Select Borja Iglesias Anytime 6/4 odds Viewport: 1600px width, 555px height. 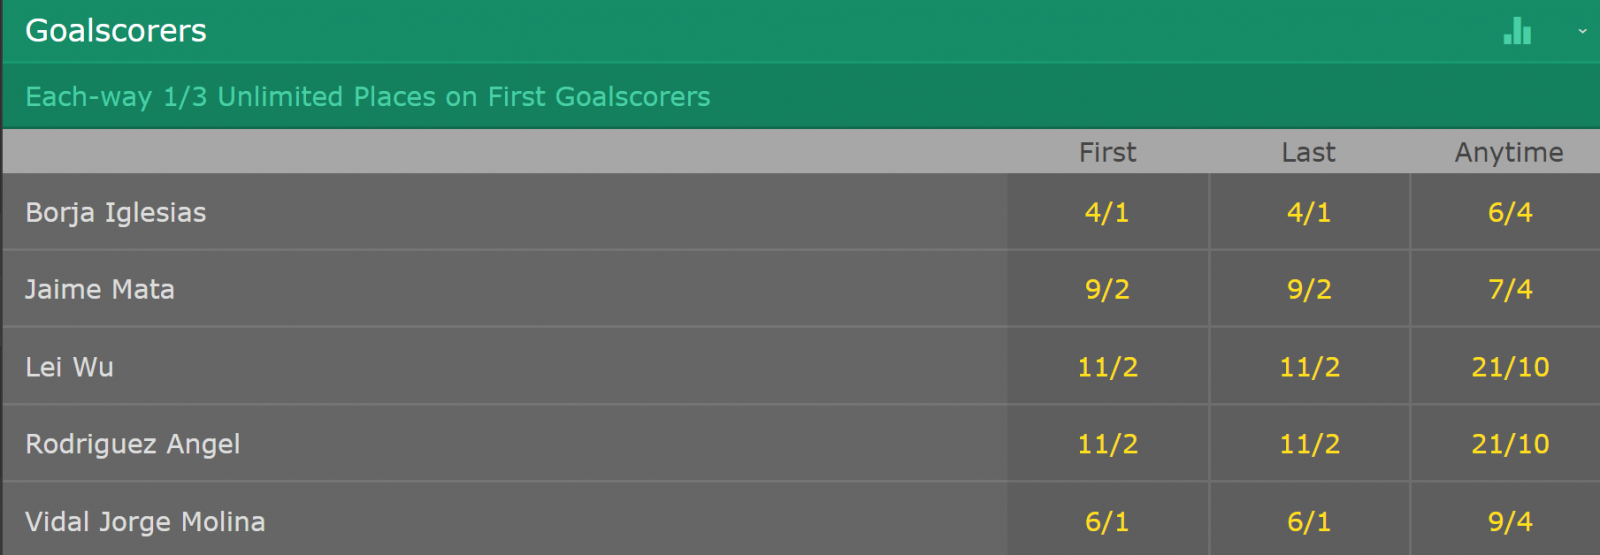[1510, 212]
